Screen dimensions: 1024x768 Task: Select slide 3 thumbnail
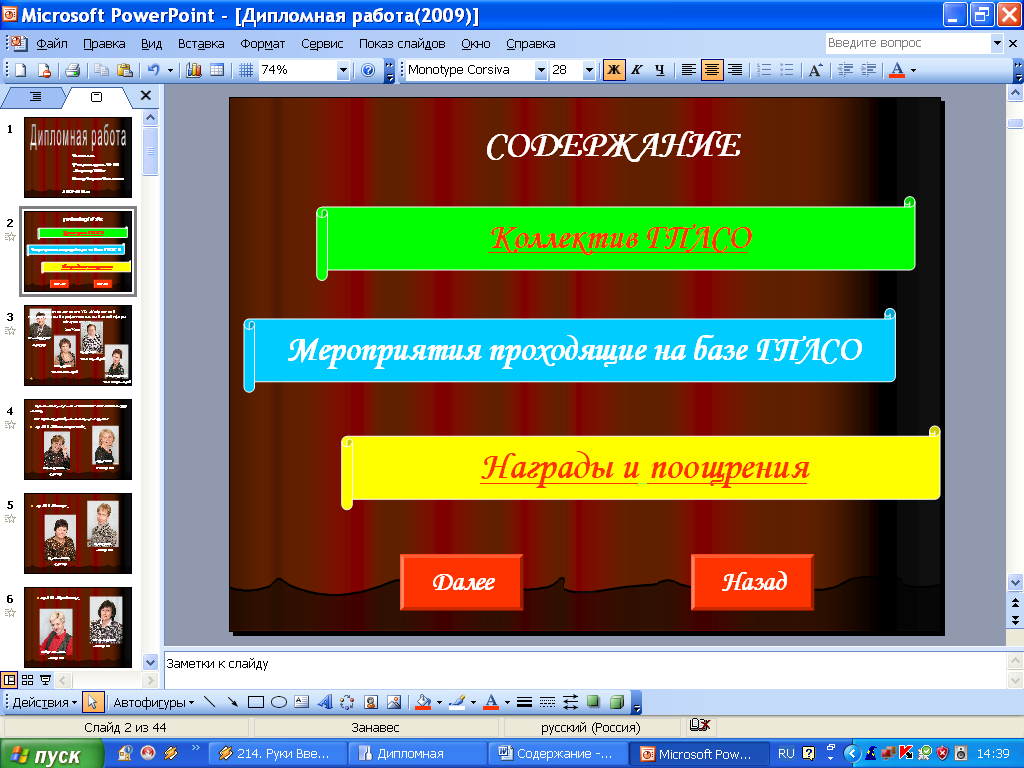pyautogui.click(x=78, y=345)
